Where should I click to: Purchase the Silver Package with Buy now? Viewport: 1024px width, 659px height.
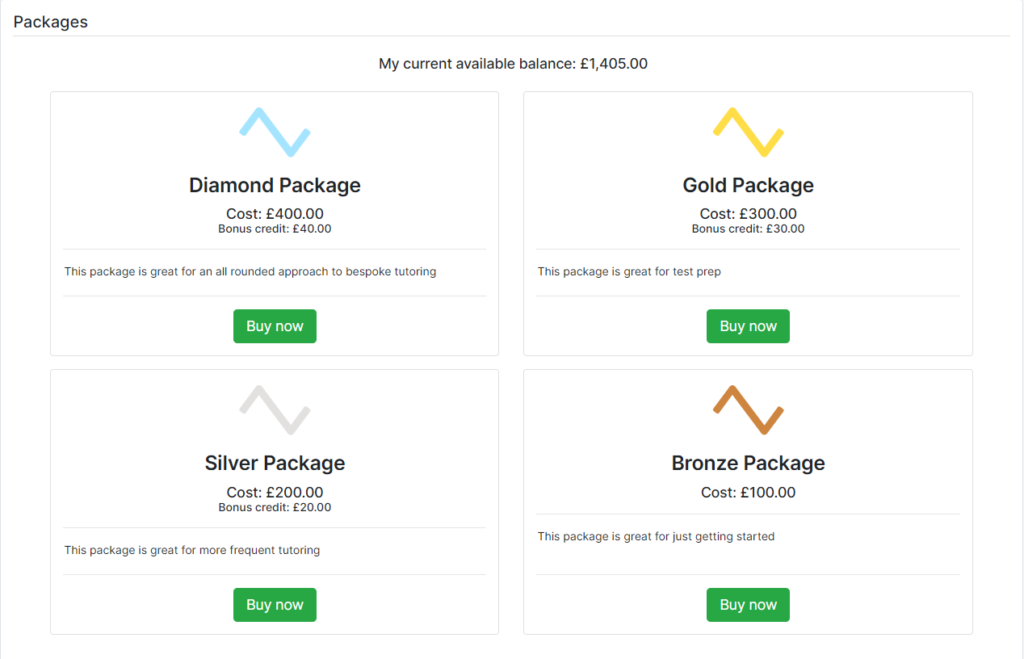click(275, 604)
